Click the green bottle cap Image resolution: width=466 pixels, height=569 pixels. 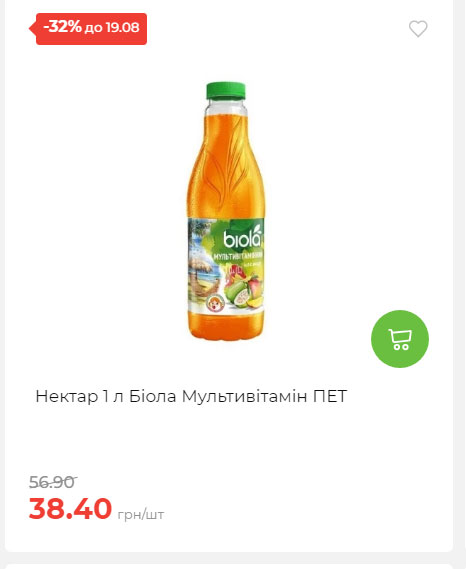[x=226, y=91]
